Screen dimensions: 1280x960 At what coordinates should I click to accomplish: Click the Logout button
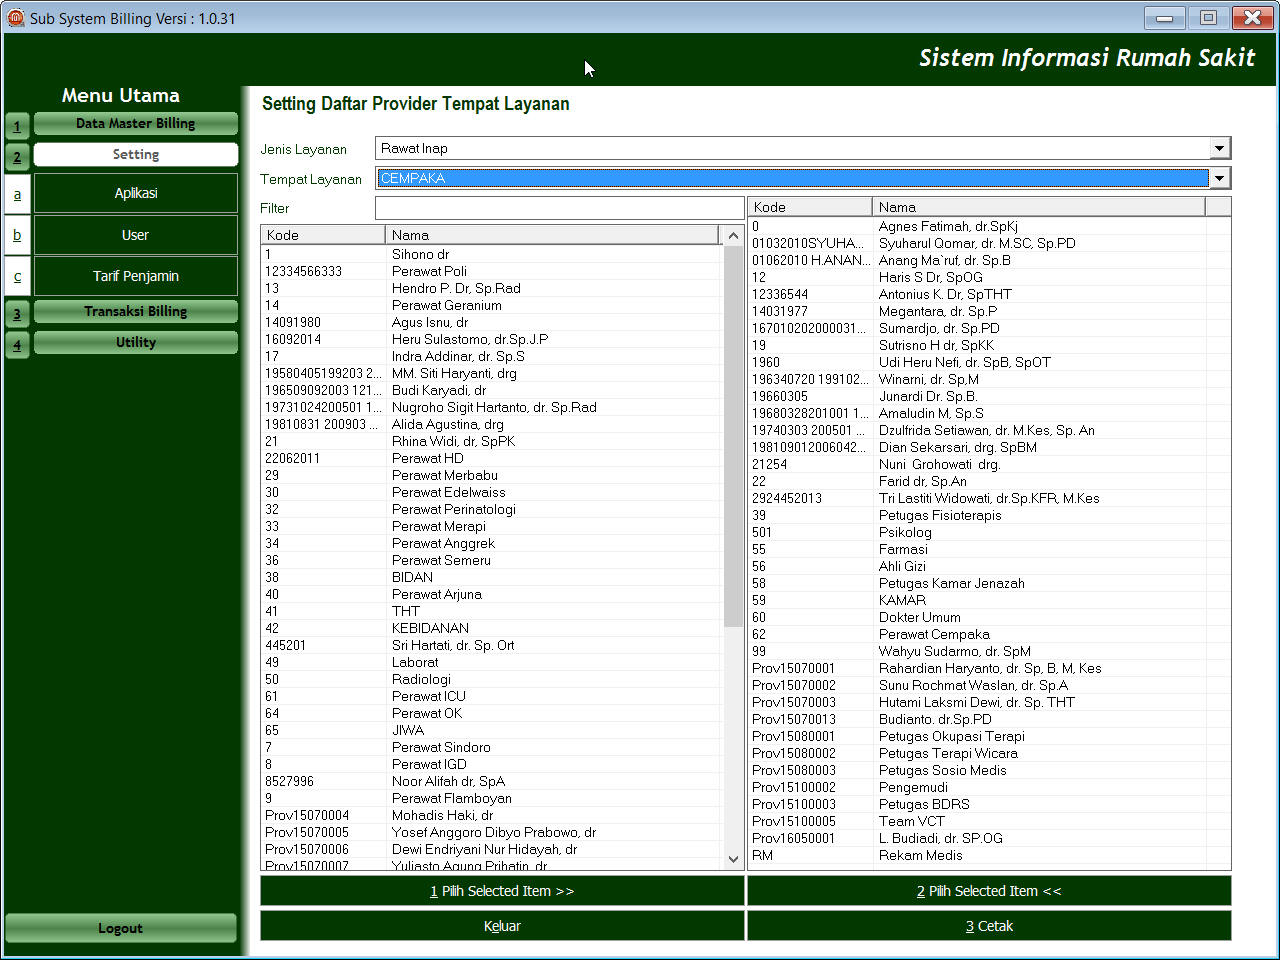coord(121,928)
